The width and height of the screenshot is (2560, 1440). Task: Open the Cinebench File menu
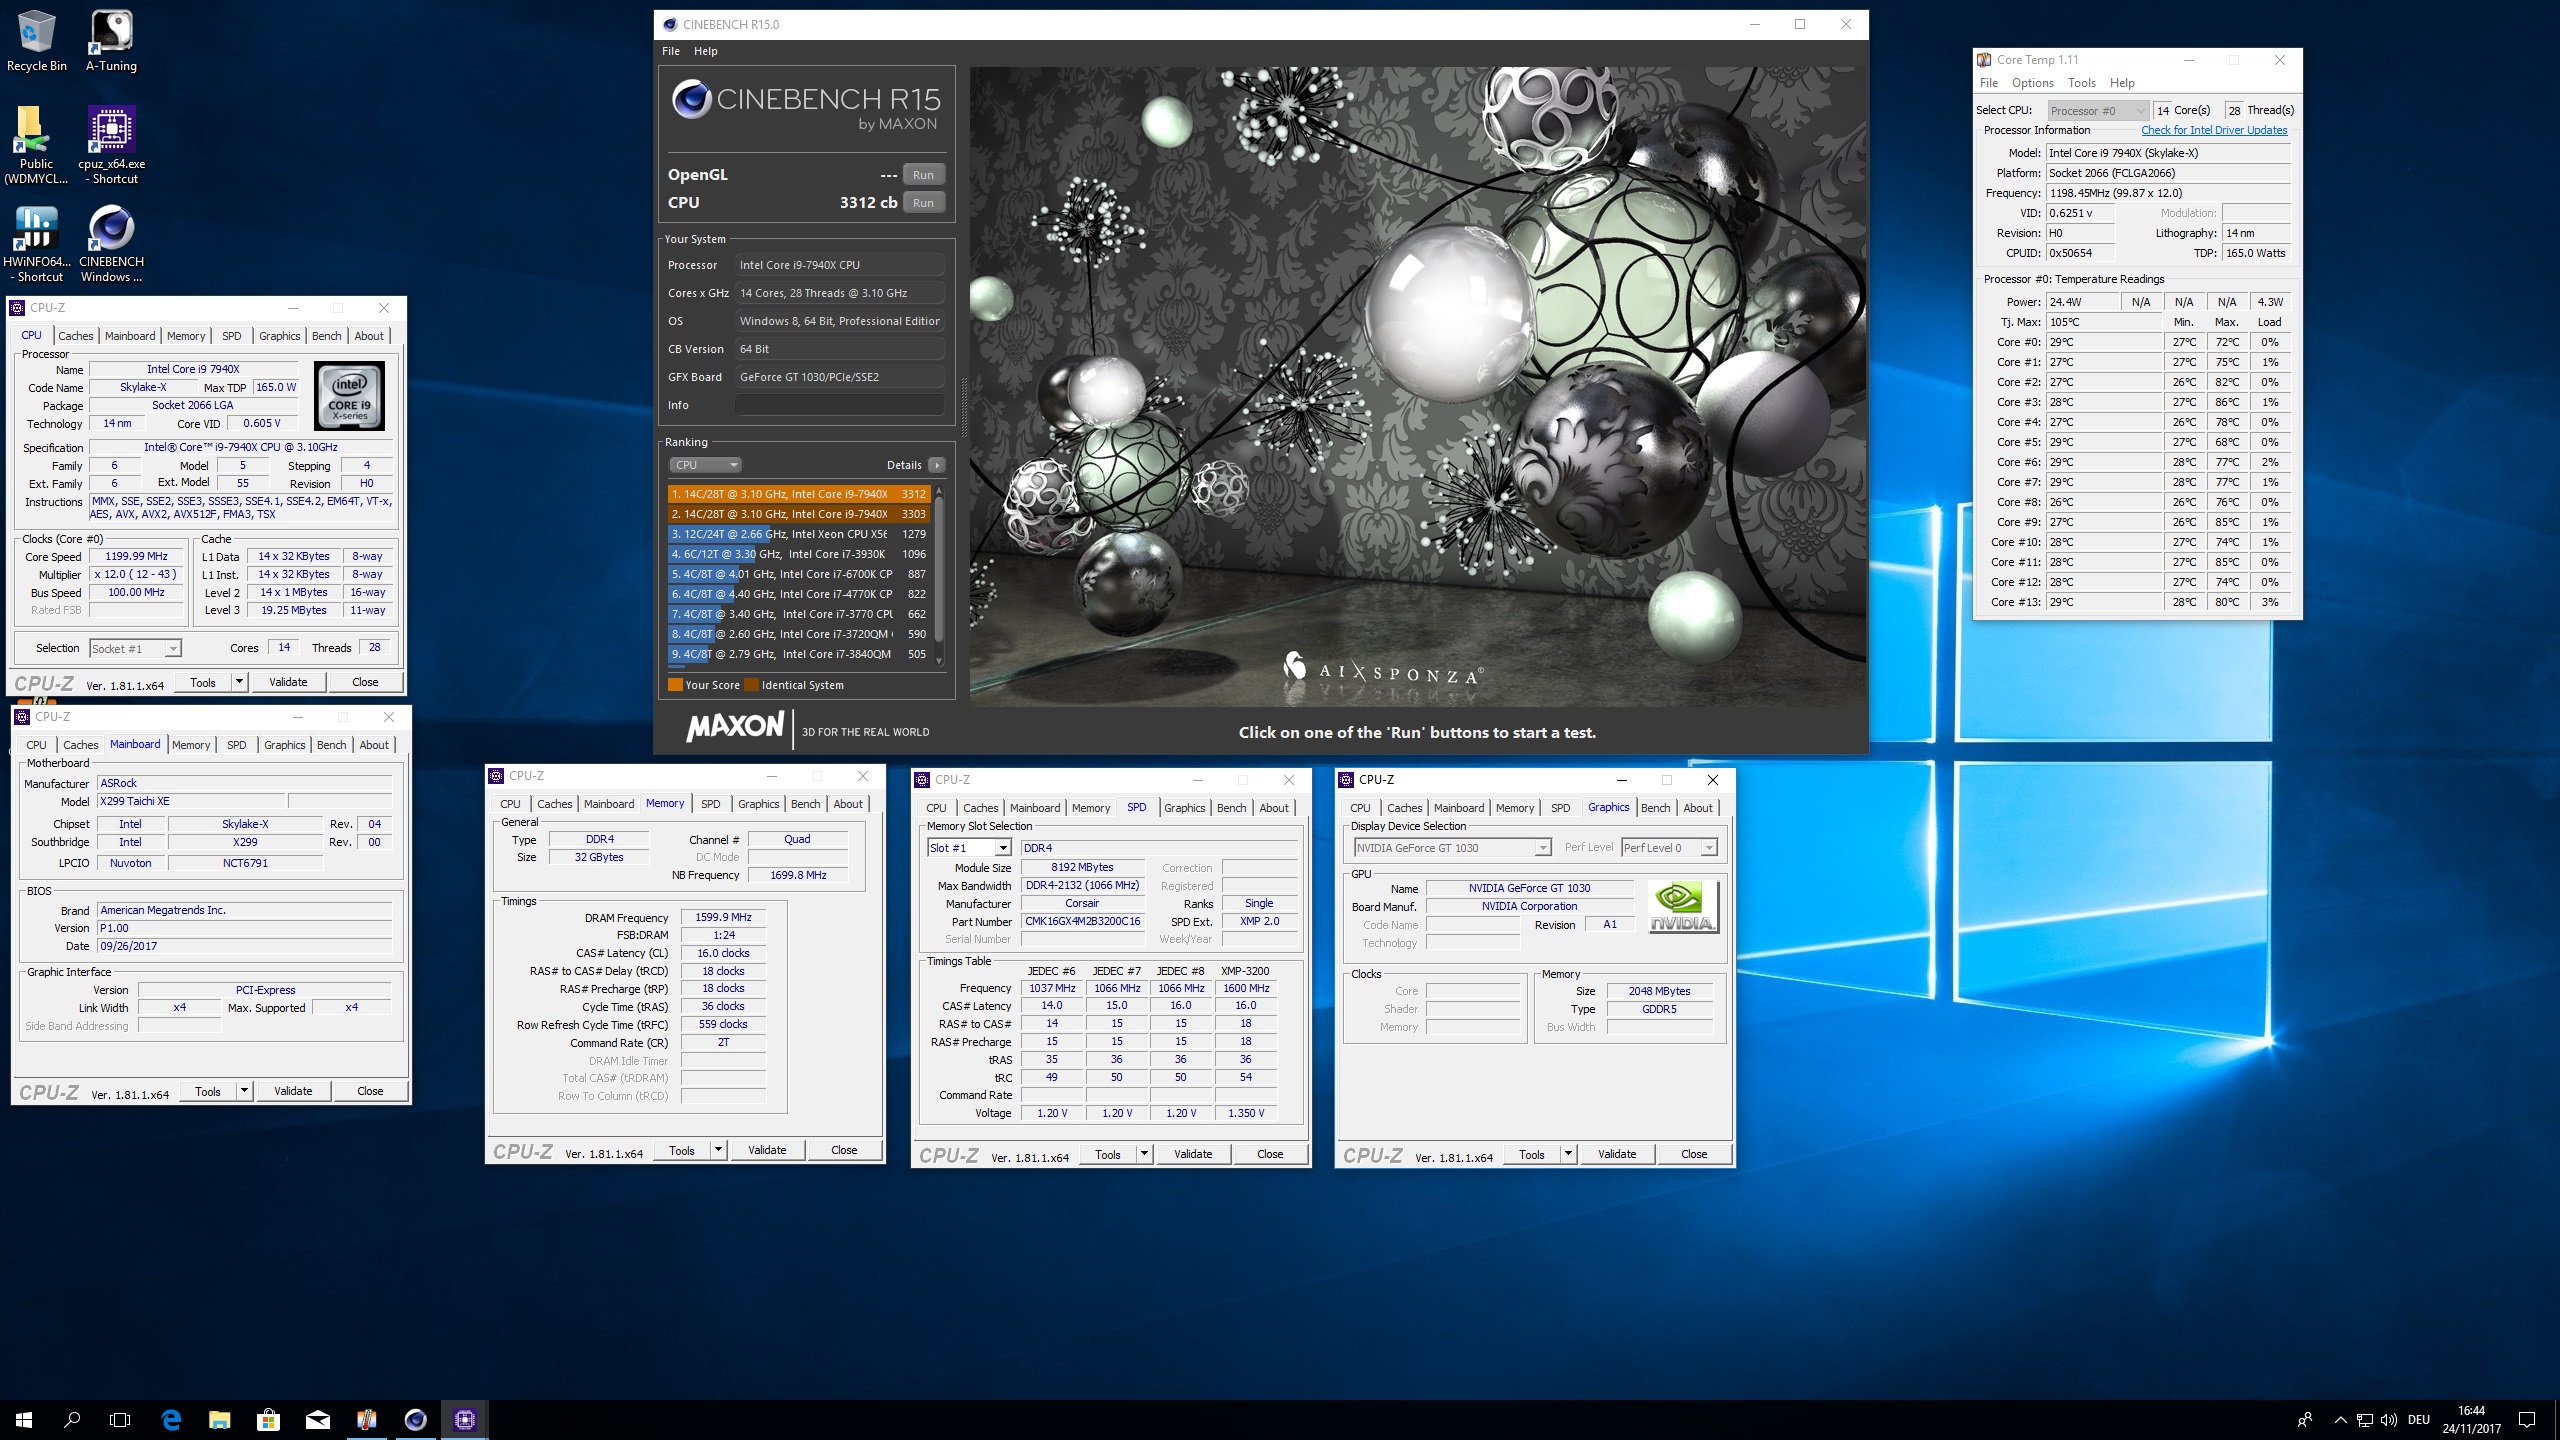(671, 51)
